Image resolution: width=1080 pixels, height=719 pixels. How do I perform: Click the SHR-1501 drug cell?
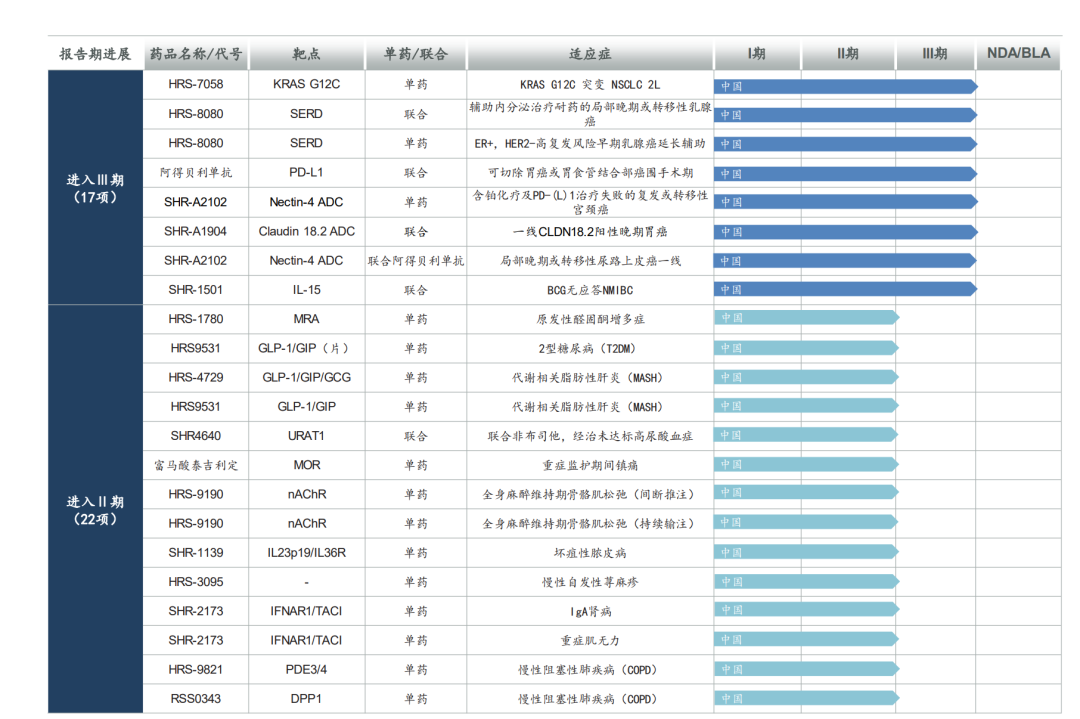click(196, 290)
